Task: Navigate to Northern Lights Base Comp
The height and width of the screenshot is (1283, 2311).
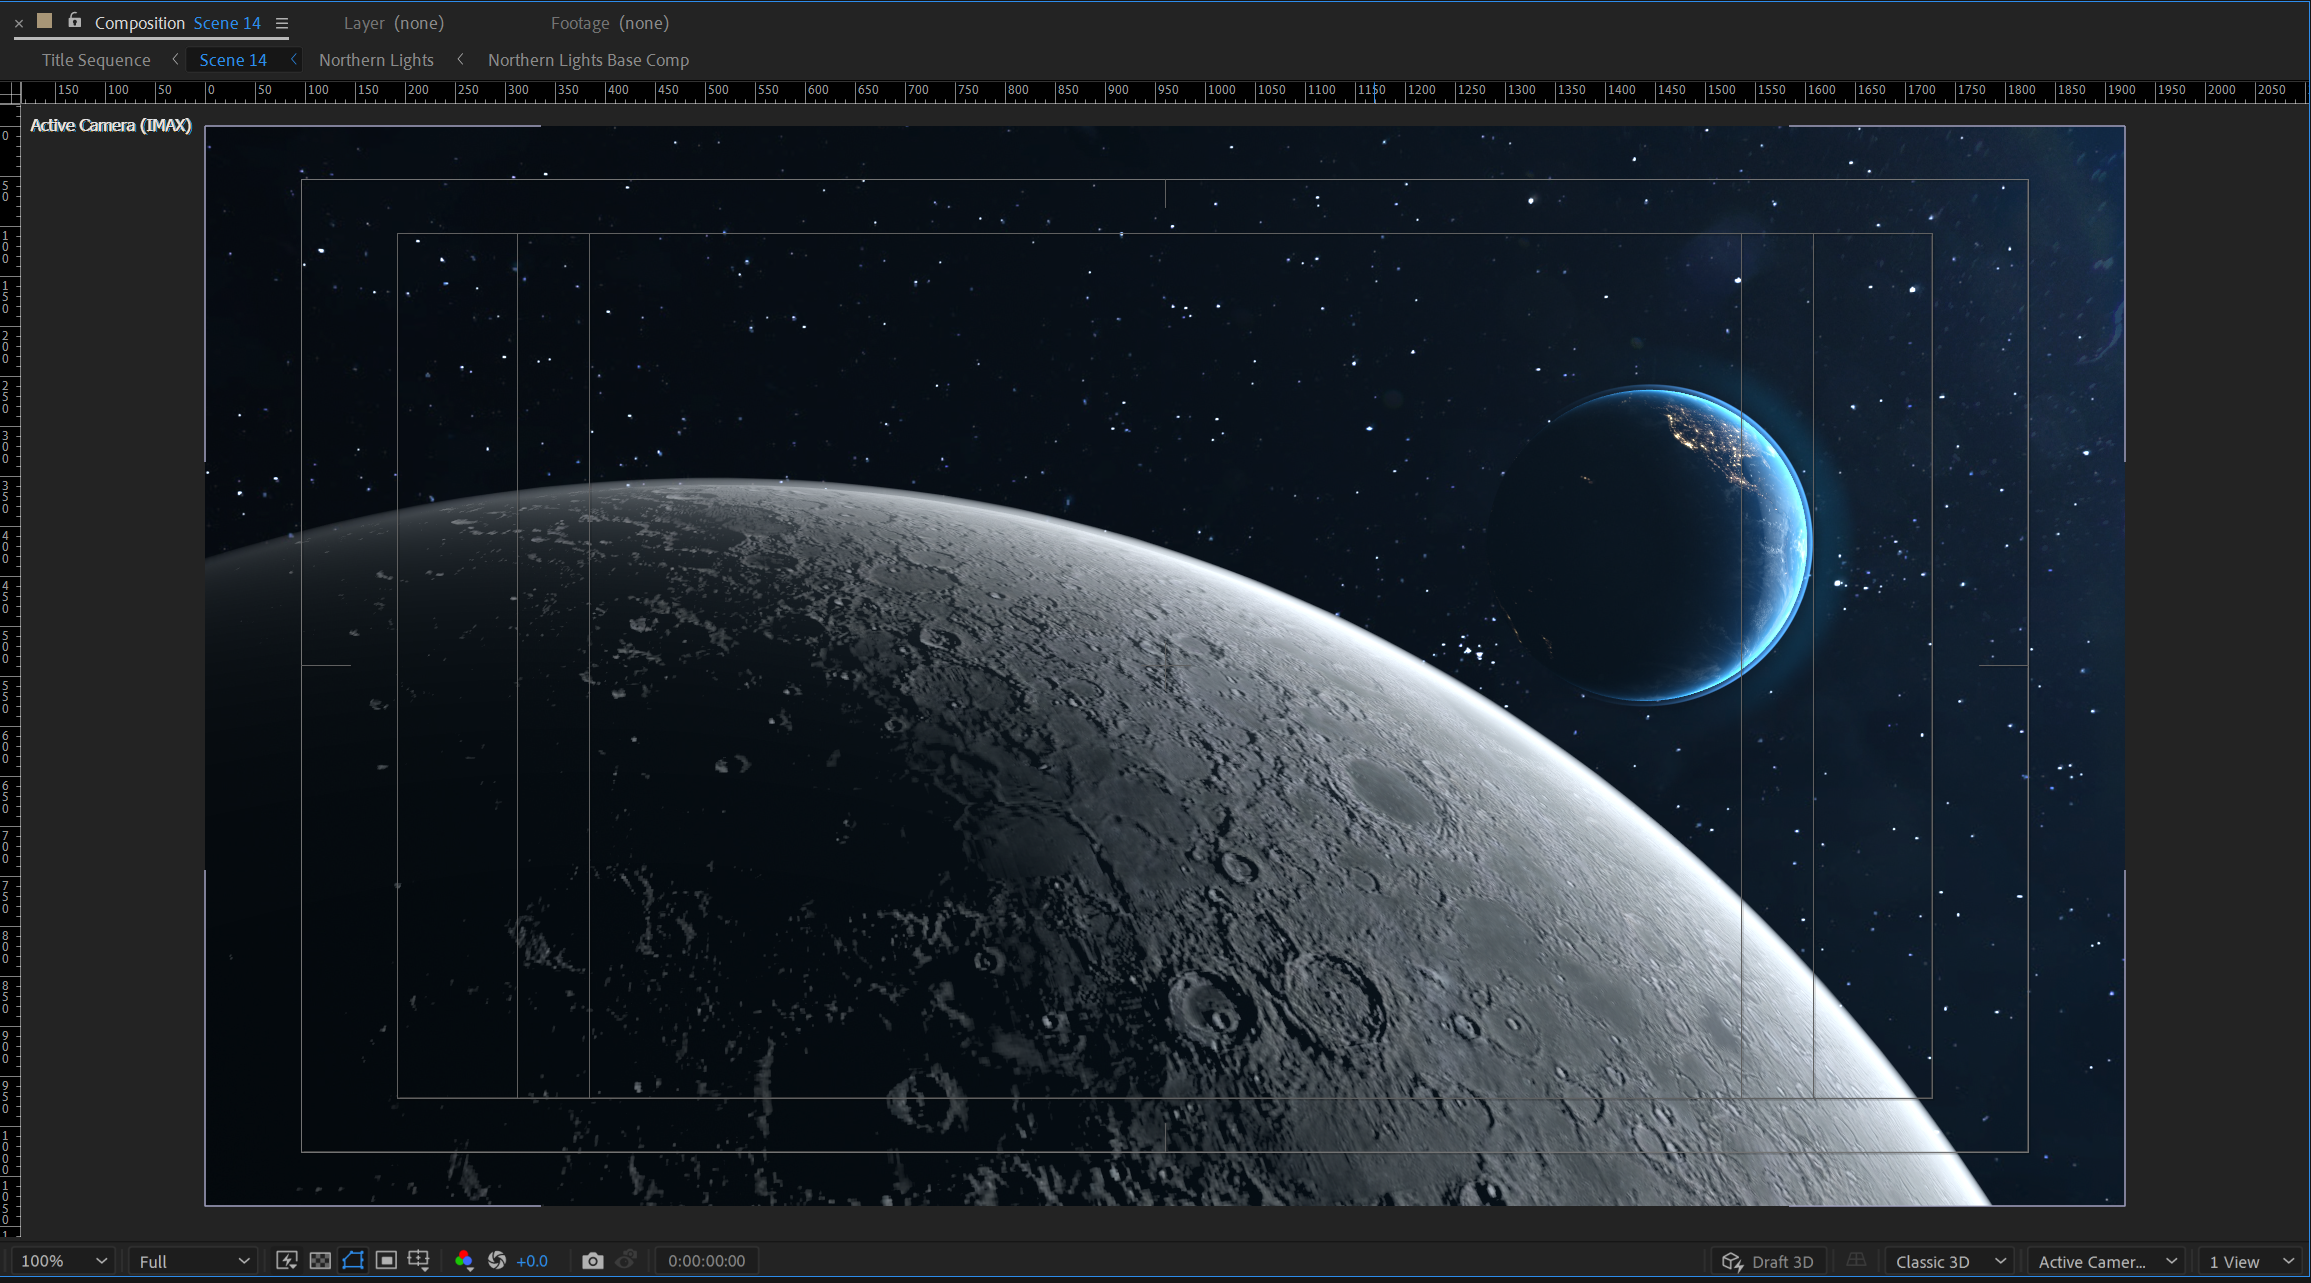Action: pyautogui.click(x=588, y=60)
